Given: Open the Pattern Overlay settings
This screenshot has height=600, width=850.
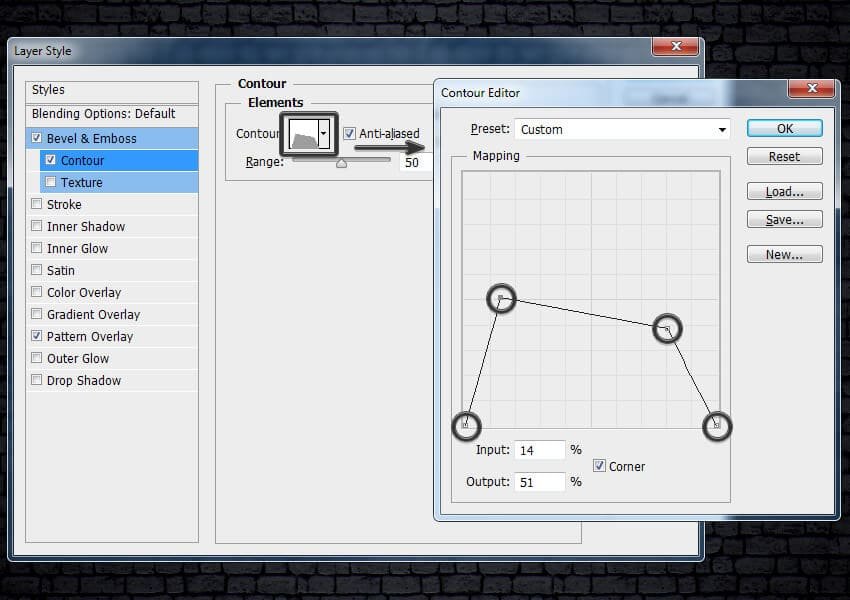Looking at the screenshot, I should [x=90, y=337].
